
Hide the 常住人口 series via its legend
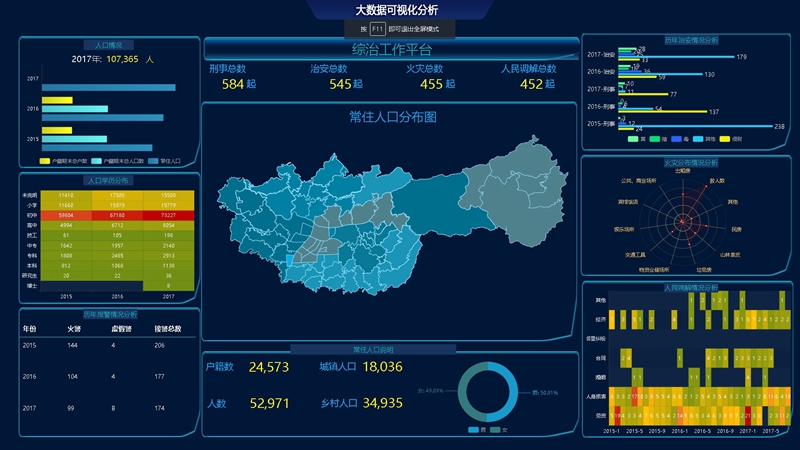point(152,160)
